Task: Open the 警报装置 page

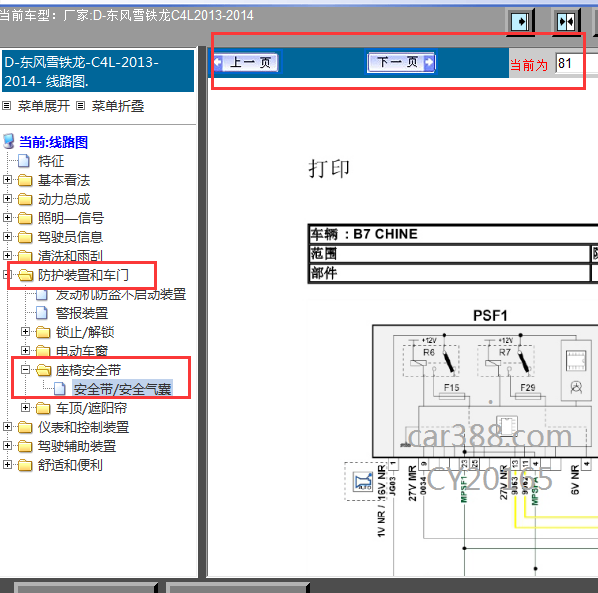Action: [x=82, y=313]
